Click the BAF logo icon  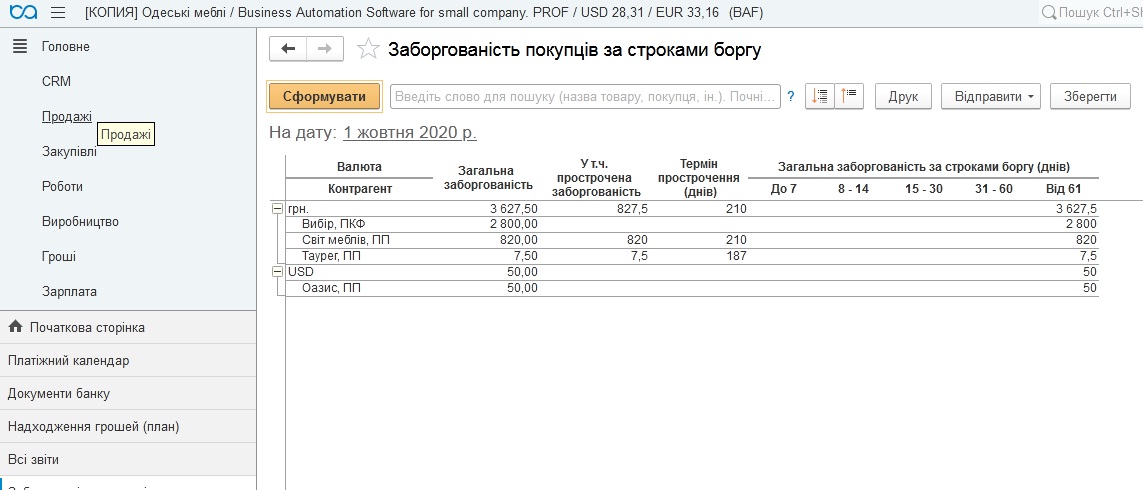tap(21, 12)
